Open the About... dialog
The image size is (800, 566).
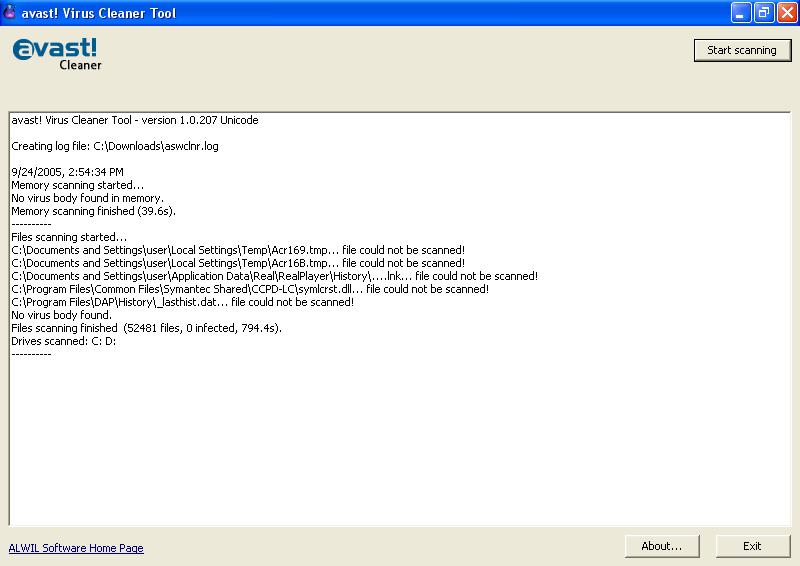pyautogui.click(x=661, y=546)
